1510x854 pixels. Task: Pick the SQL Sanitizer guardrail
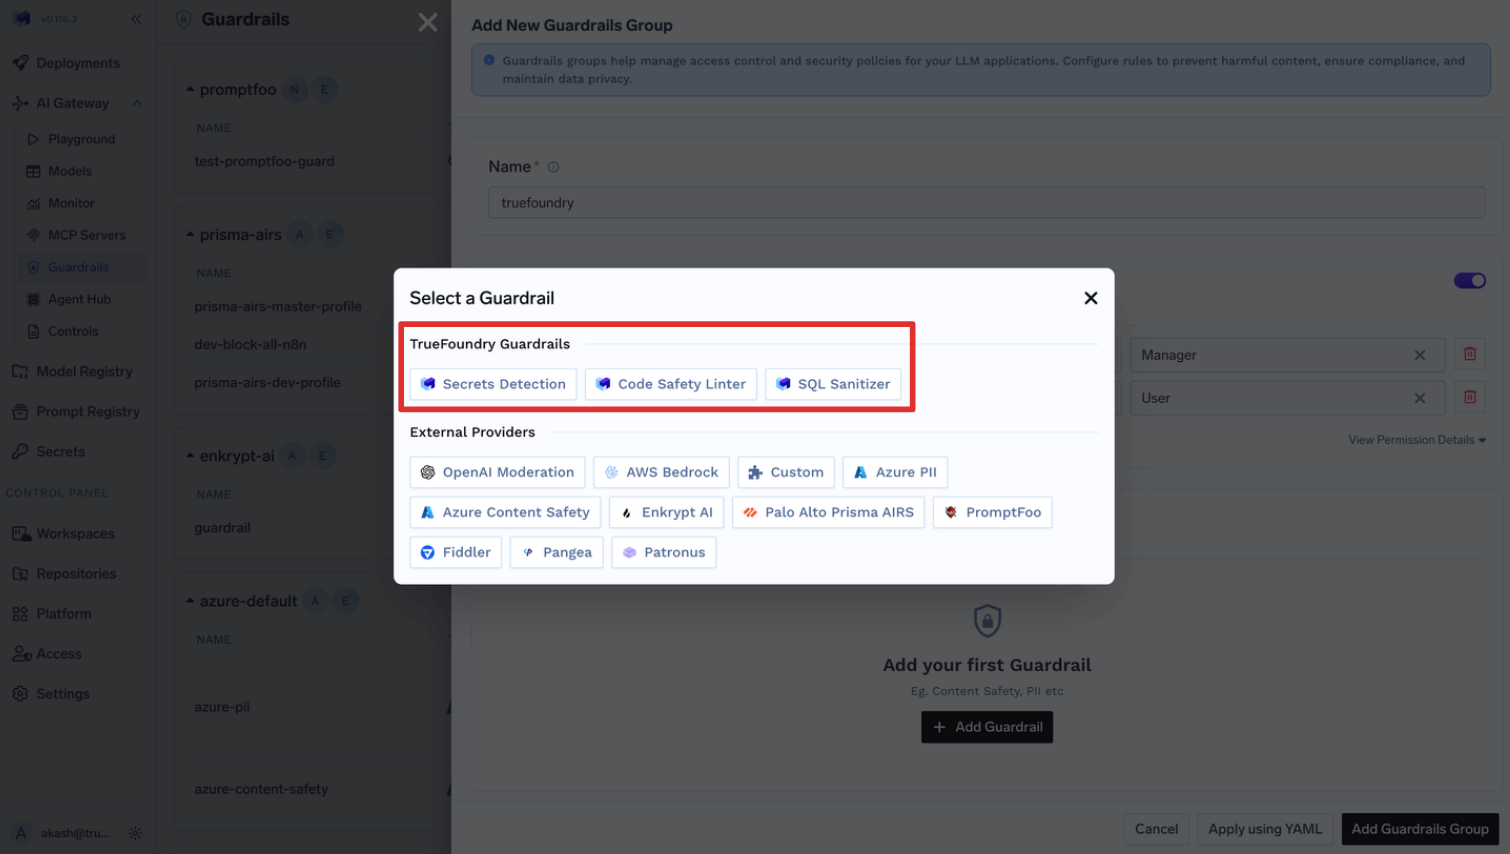click(x=833, y=384)
